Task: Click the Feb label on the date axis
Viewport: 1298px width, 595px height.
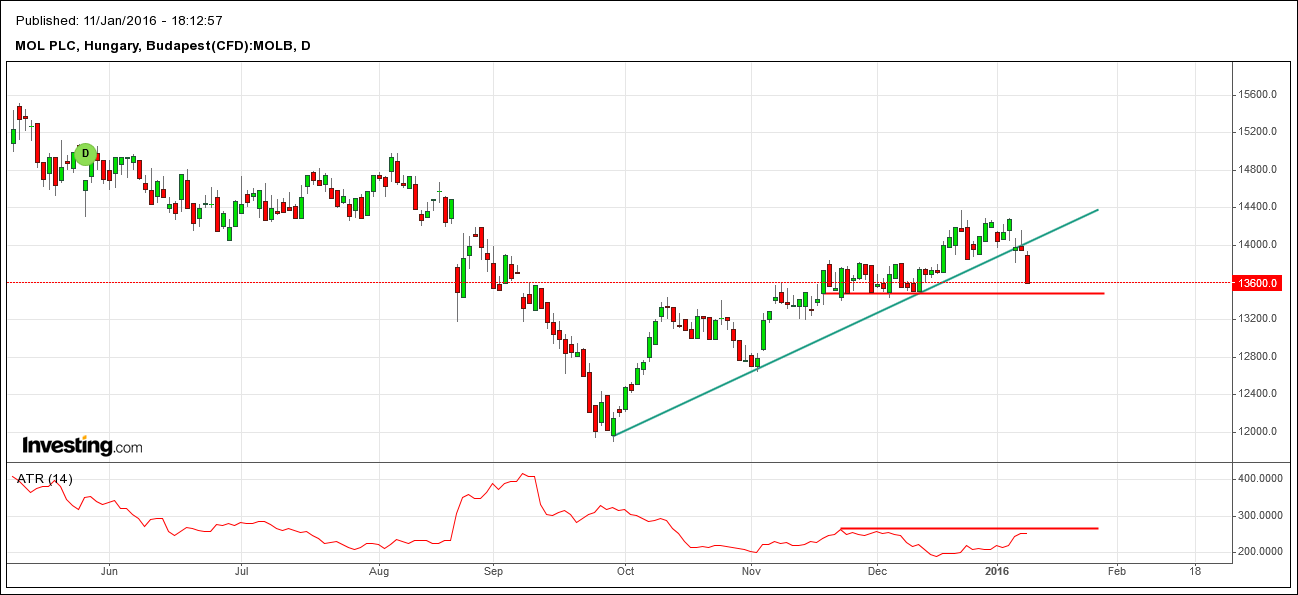Action: (x=1116, y=571)
